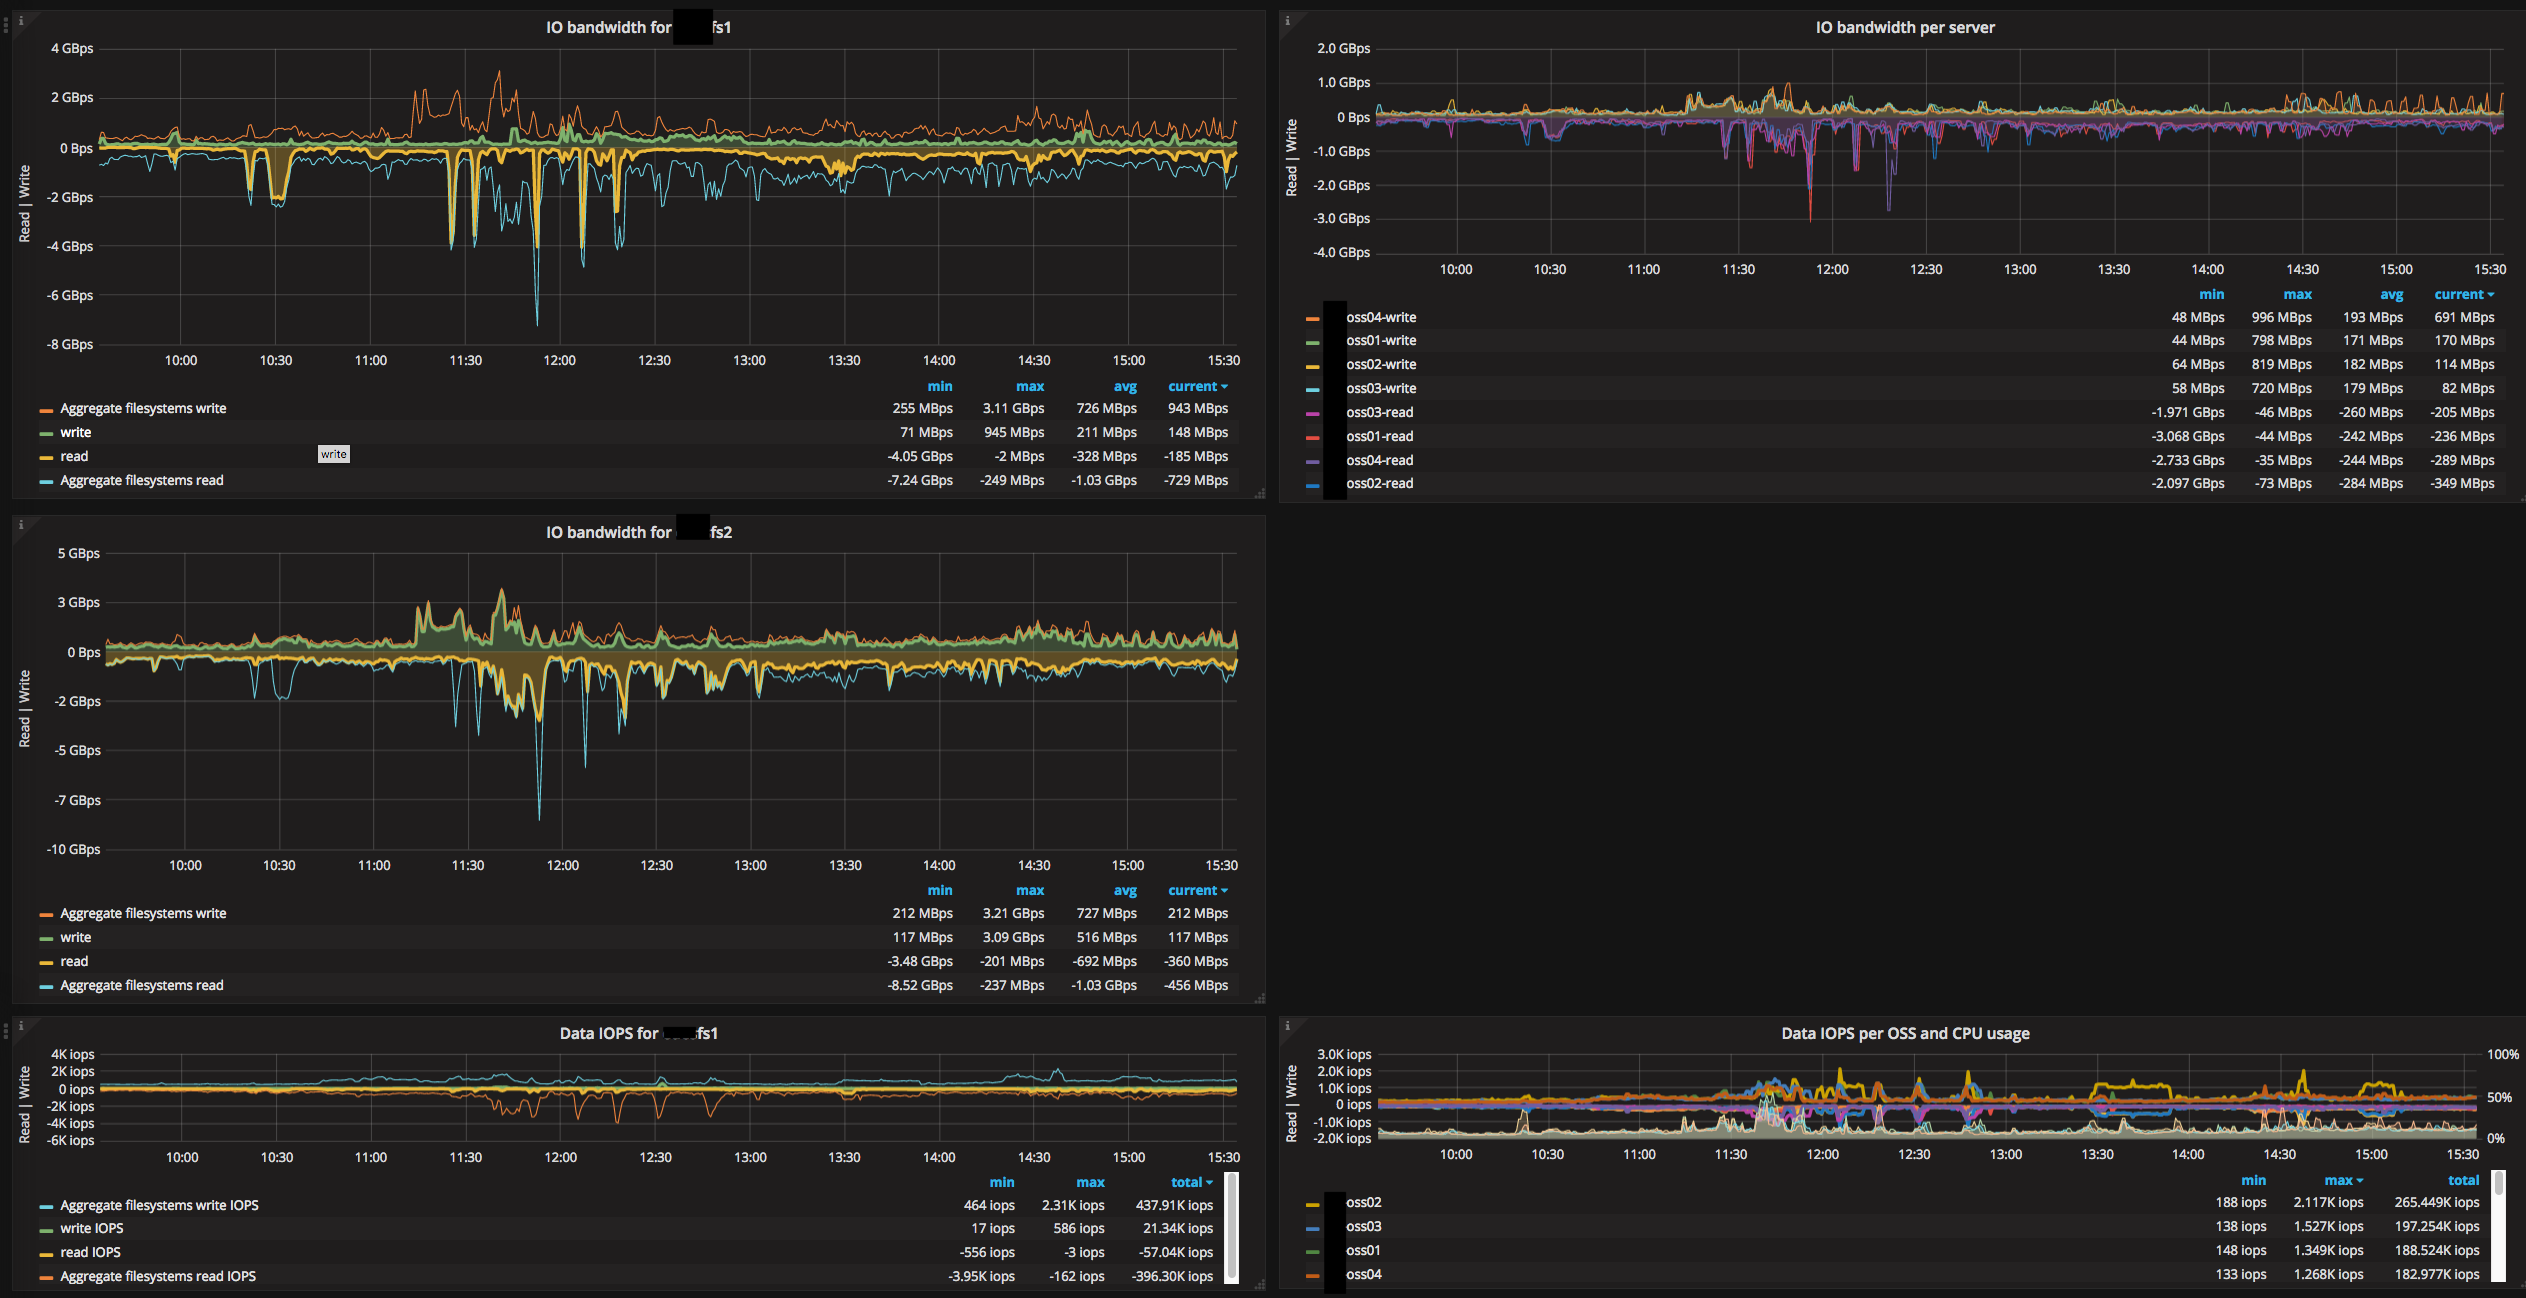Click avg column header in fs2 legend
The height and width of the screenshot is (1298, 2526).
click(x=1125, y=890)
